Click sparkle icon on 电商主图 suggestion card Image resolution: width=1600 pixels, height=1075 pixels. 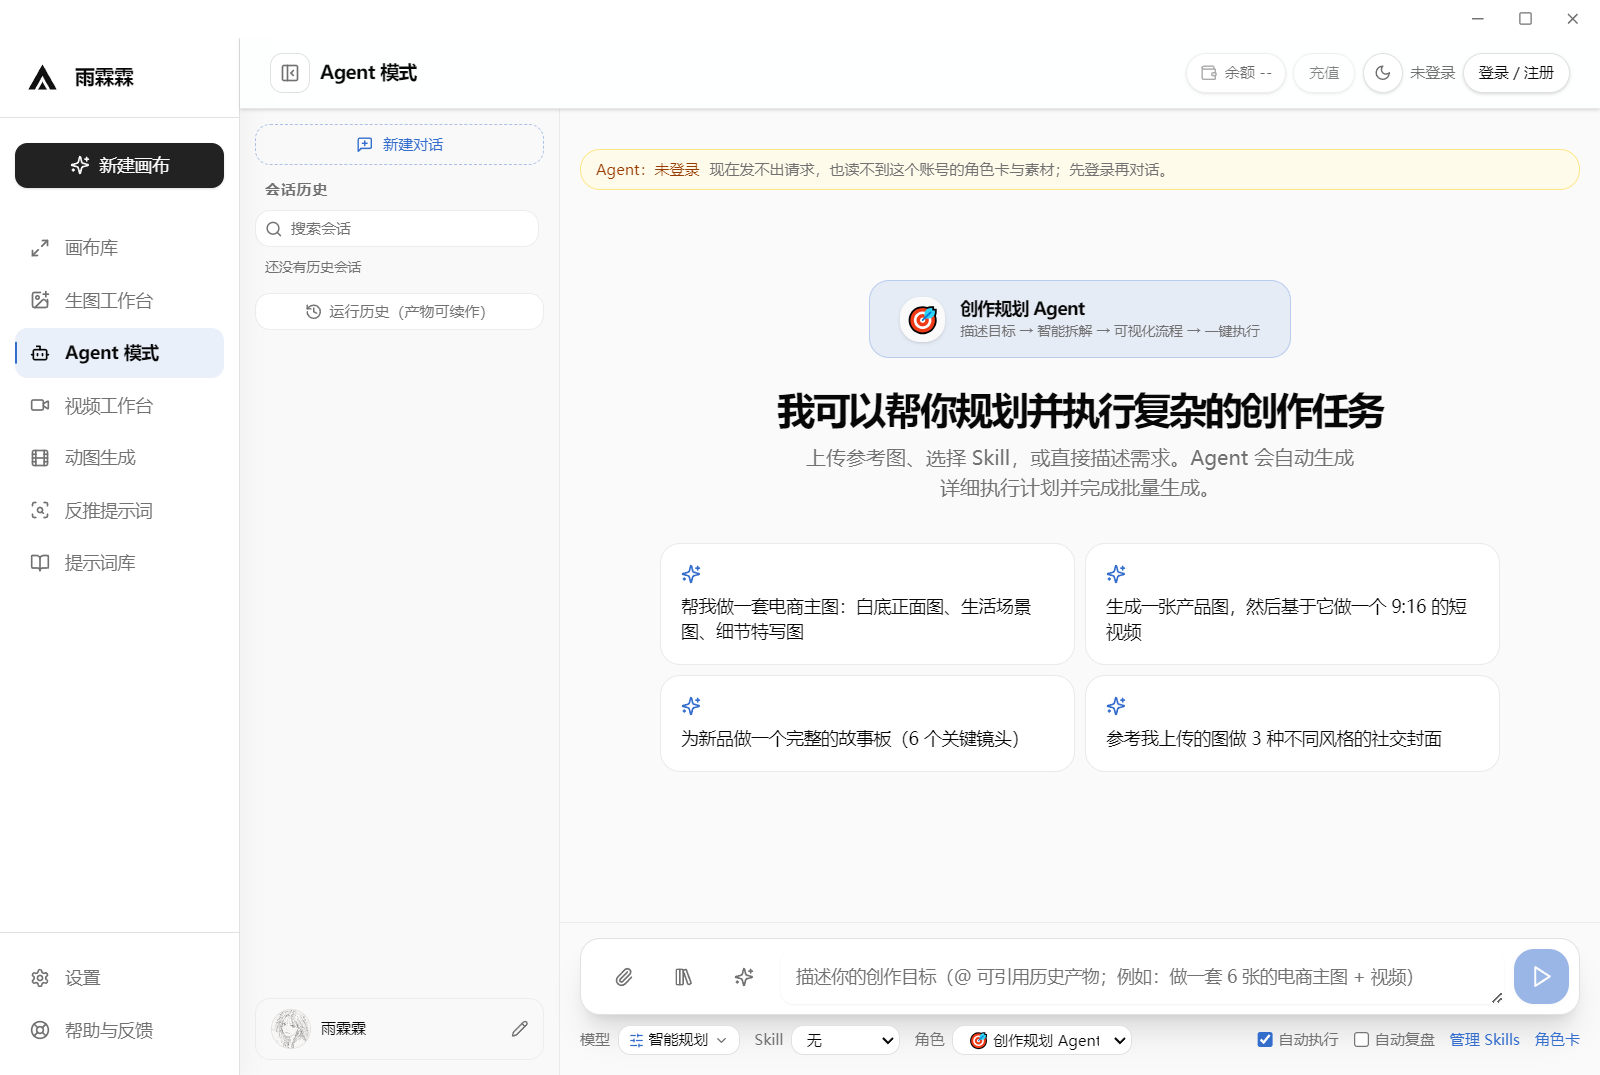691,574
